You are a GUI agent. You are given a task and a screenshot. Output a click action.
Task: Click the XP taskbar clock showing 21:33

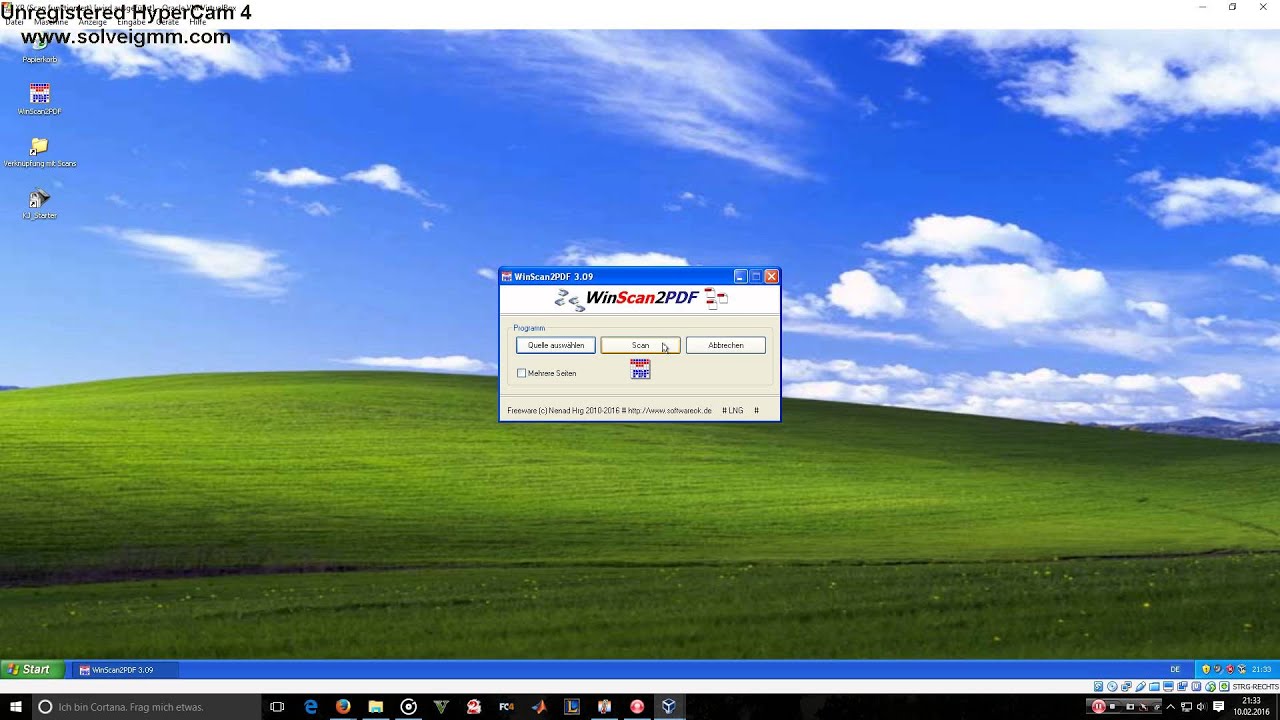click(x=1261, y=670)
